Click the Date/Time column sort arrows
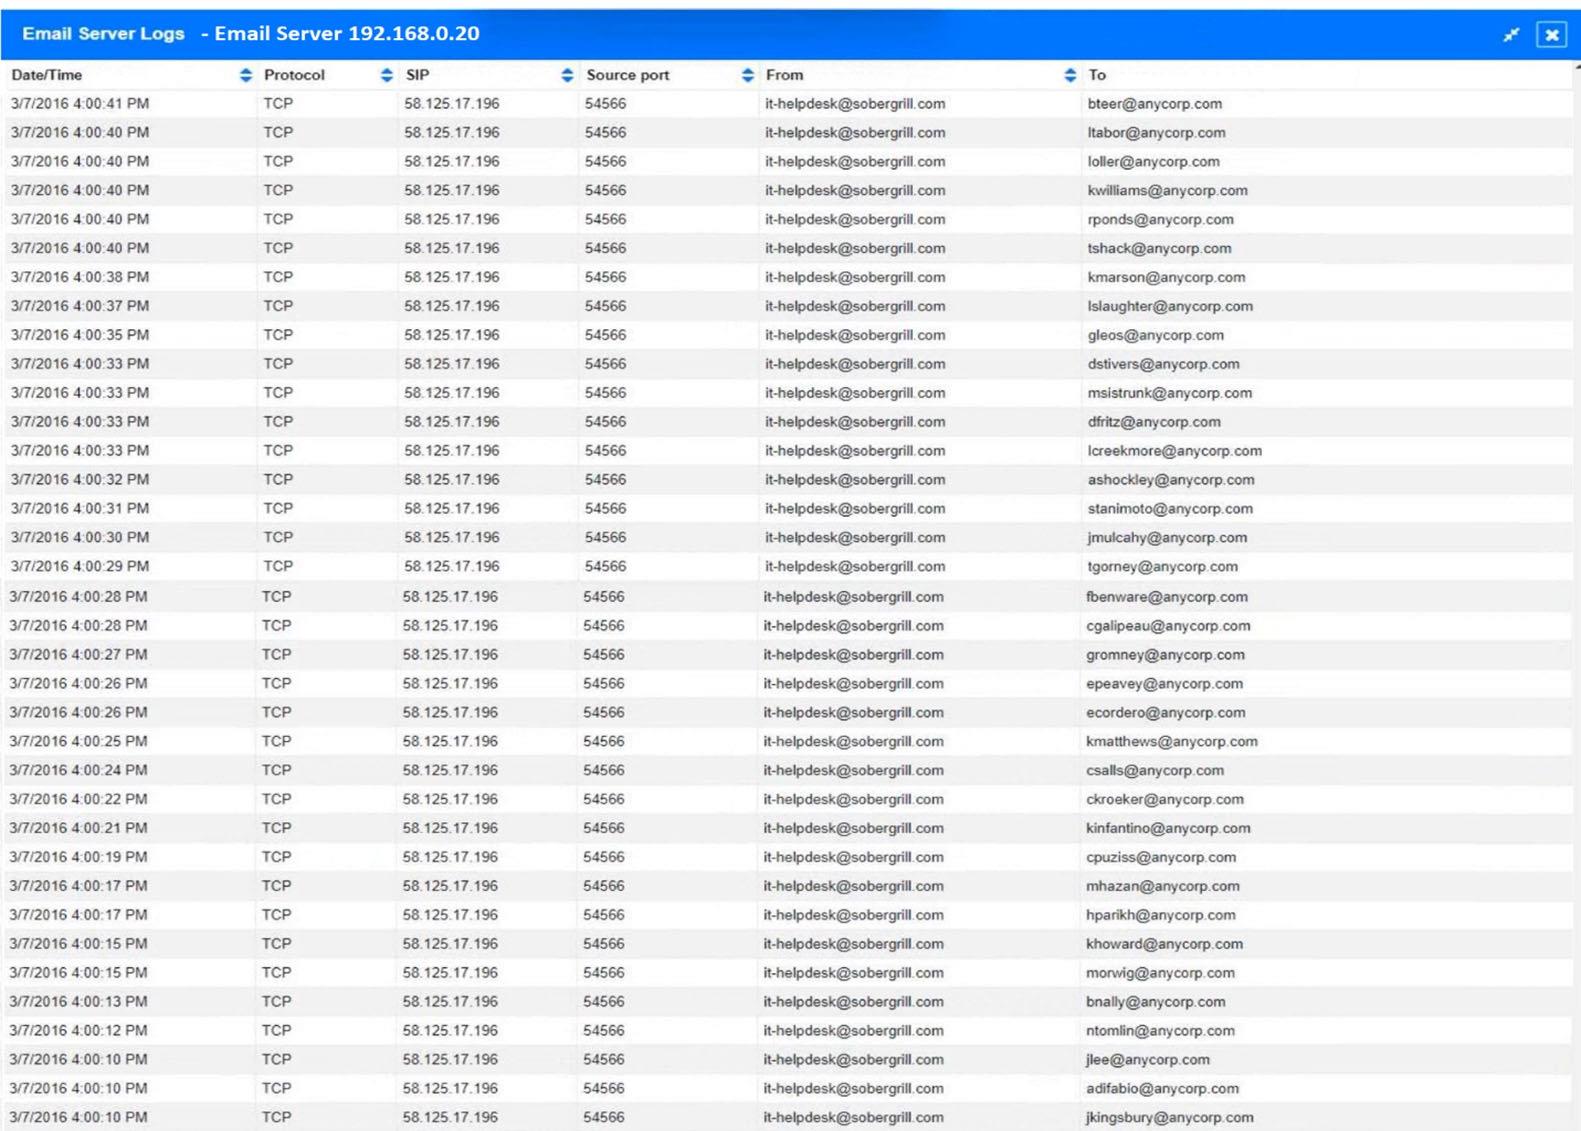This screenshot has width=1581, height=1131. pos(245,75)
